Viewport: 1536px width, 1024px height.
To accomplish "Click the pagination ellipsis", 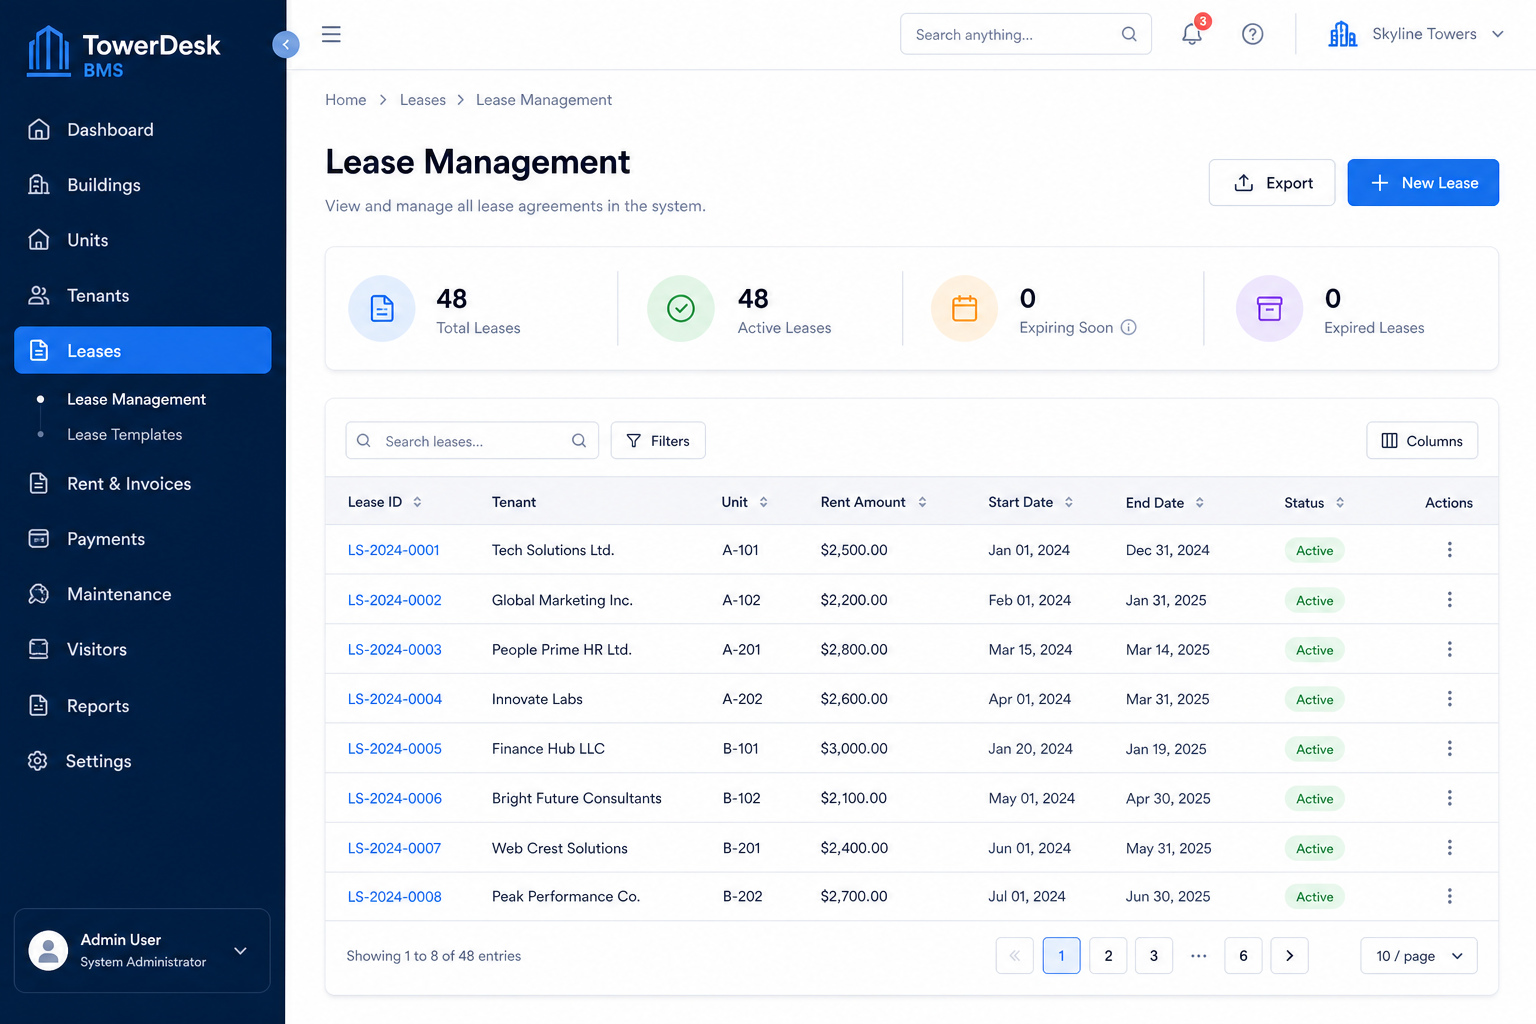I will pyautogui.click(x=1199, y=956).
